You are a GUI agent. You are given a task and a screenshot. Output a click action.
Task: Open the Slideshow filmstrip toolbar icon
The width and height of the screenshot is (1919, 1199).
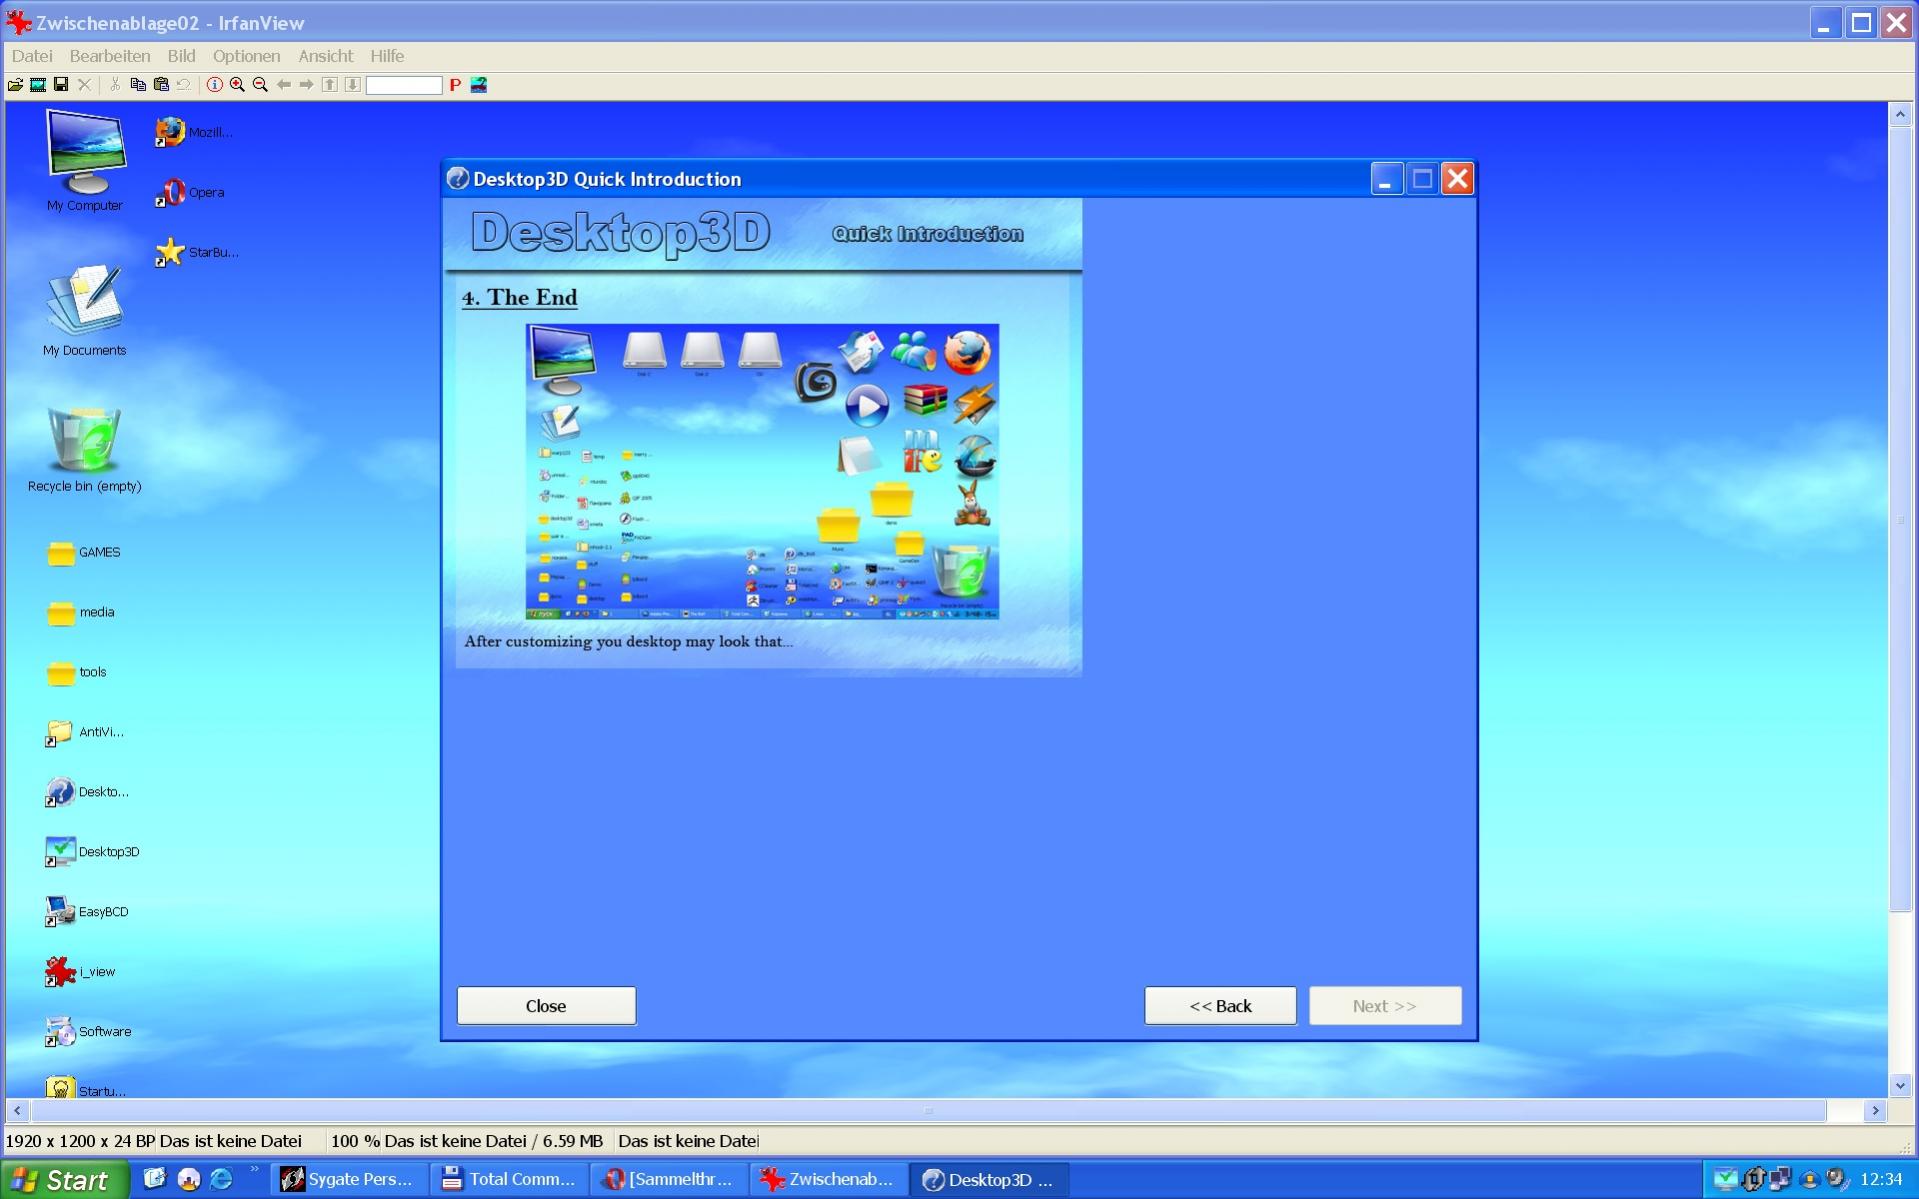coord(38,85)
